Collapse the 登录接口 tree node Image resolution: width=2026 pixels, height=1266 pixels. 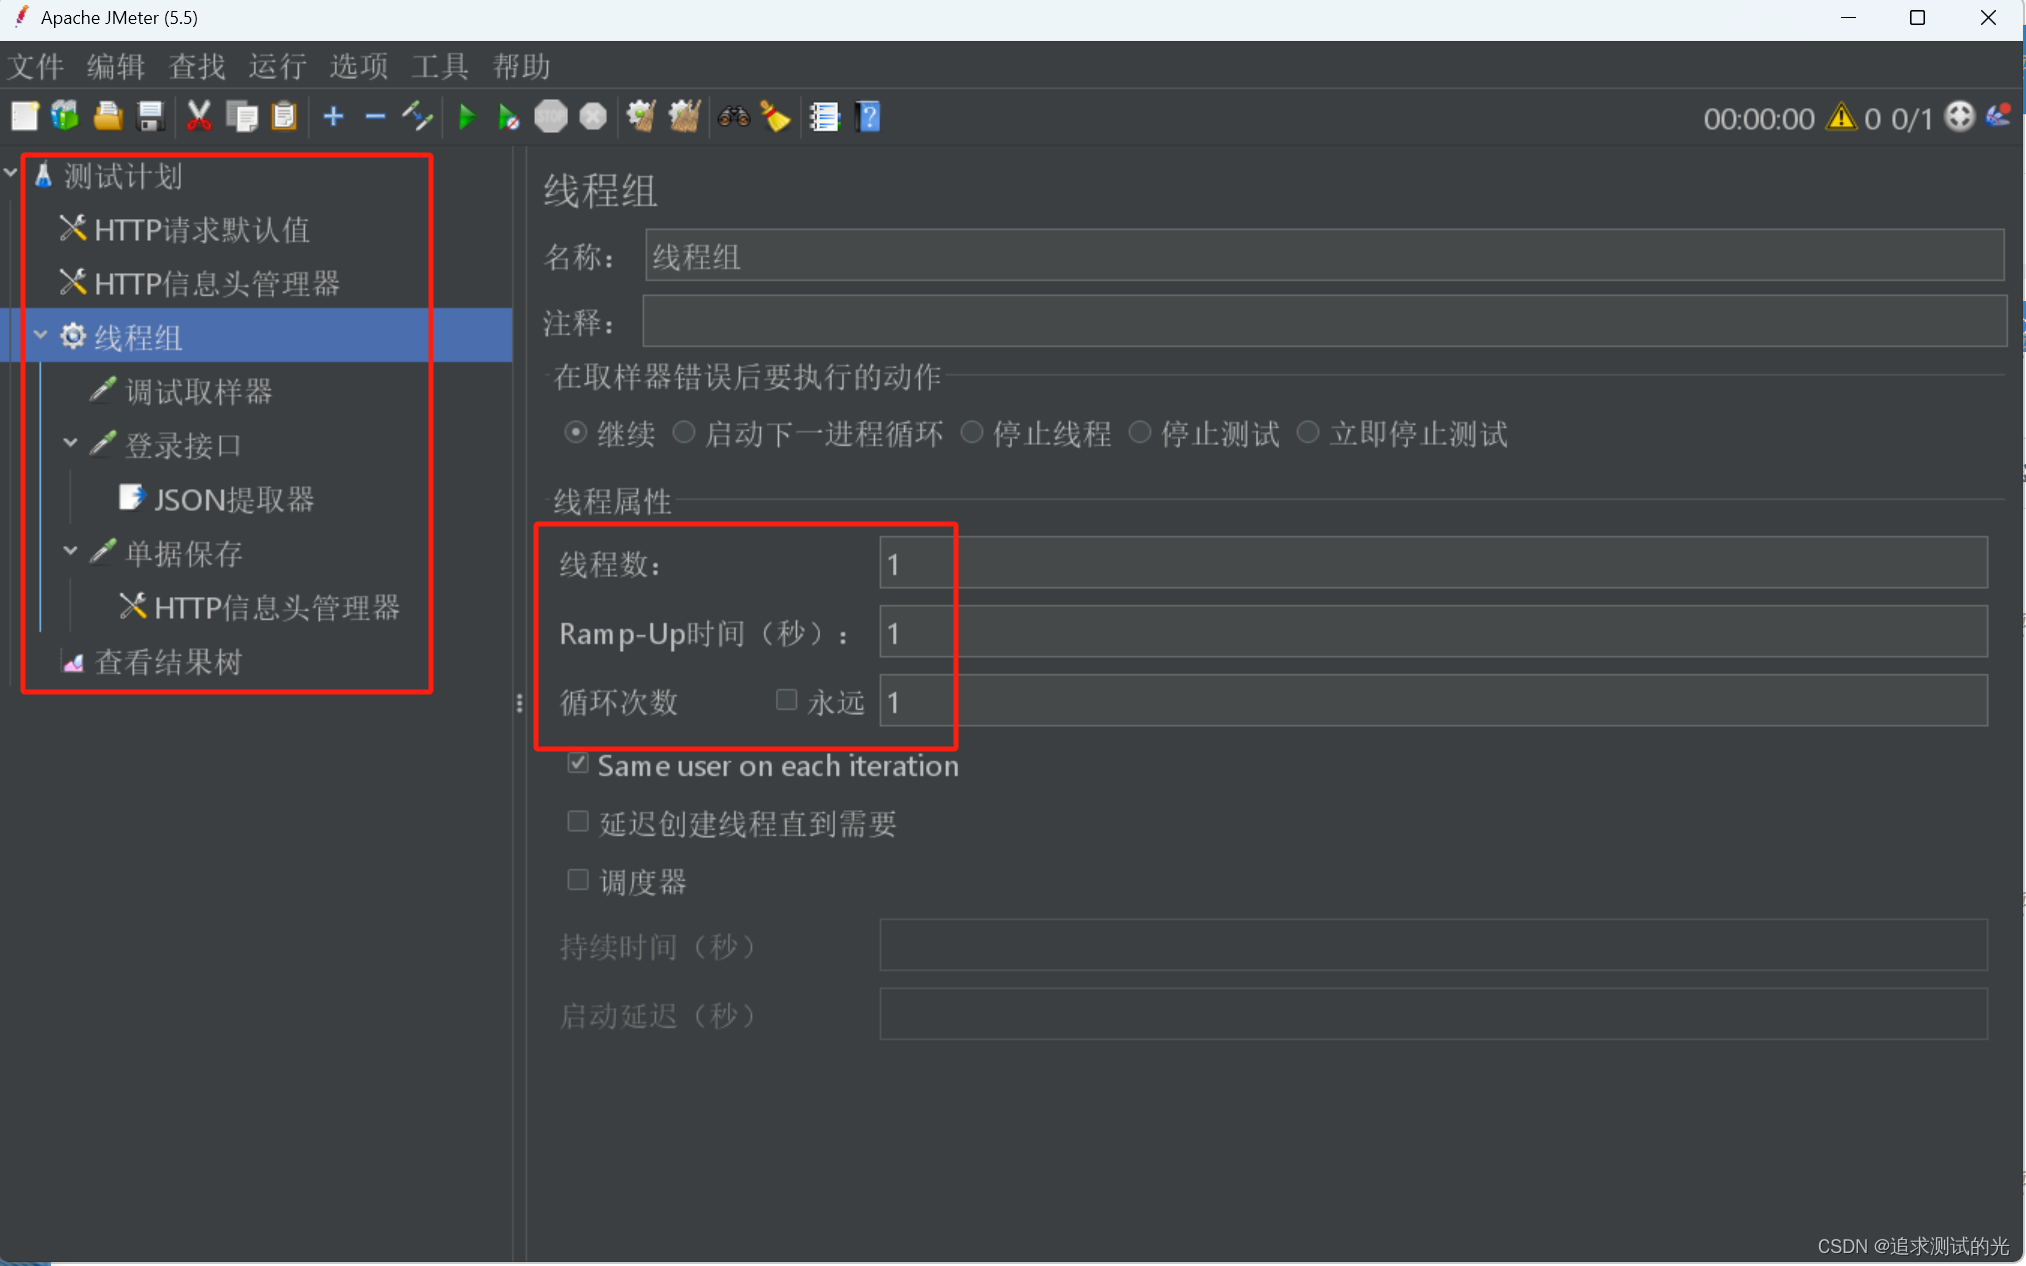[x=71, y=443]
